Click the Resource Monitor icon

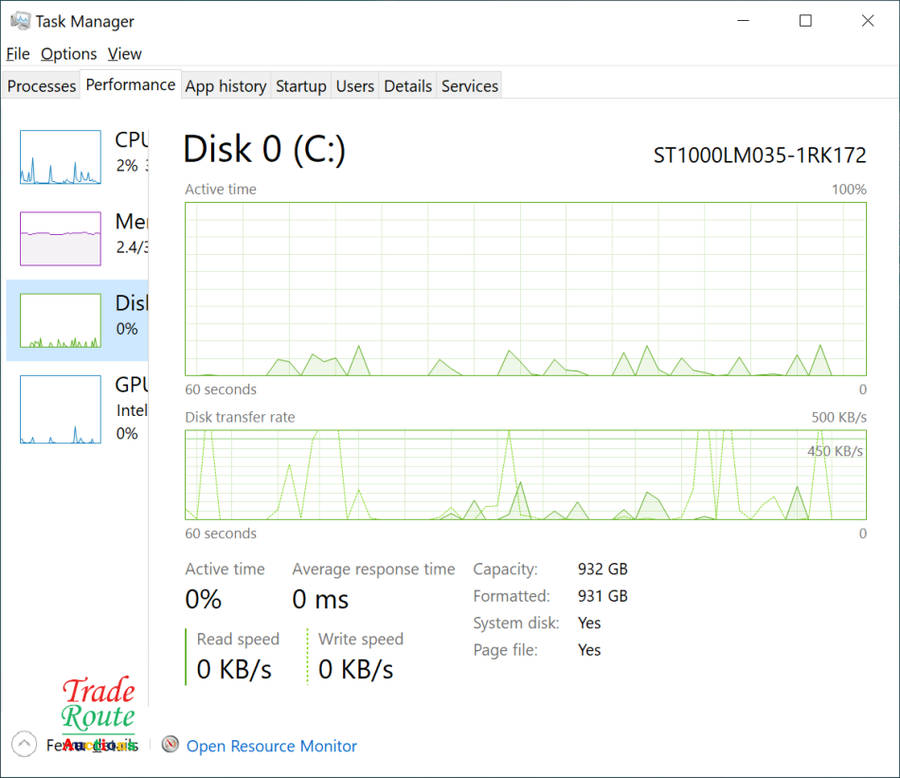point(170,745)
